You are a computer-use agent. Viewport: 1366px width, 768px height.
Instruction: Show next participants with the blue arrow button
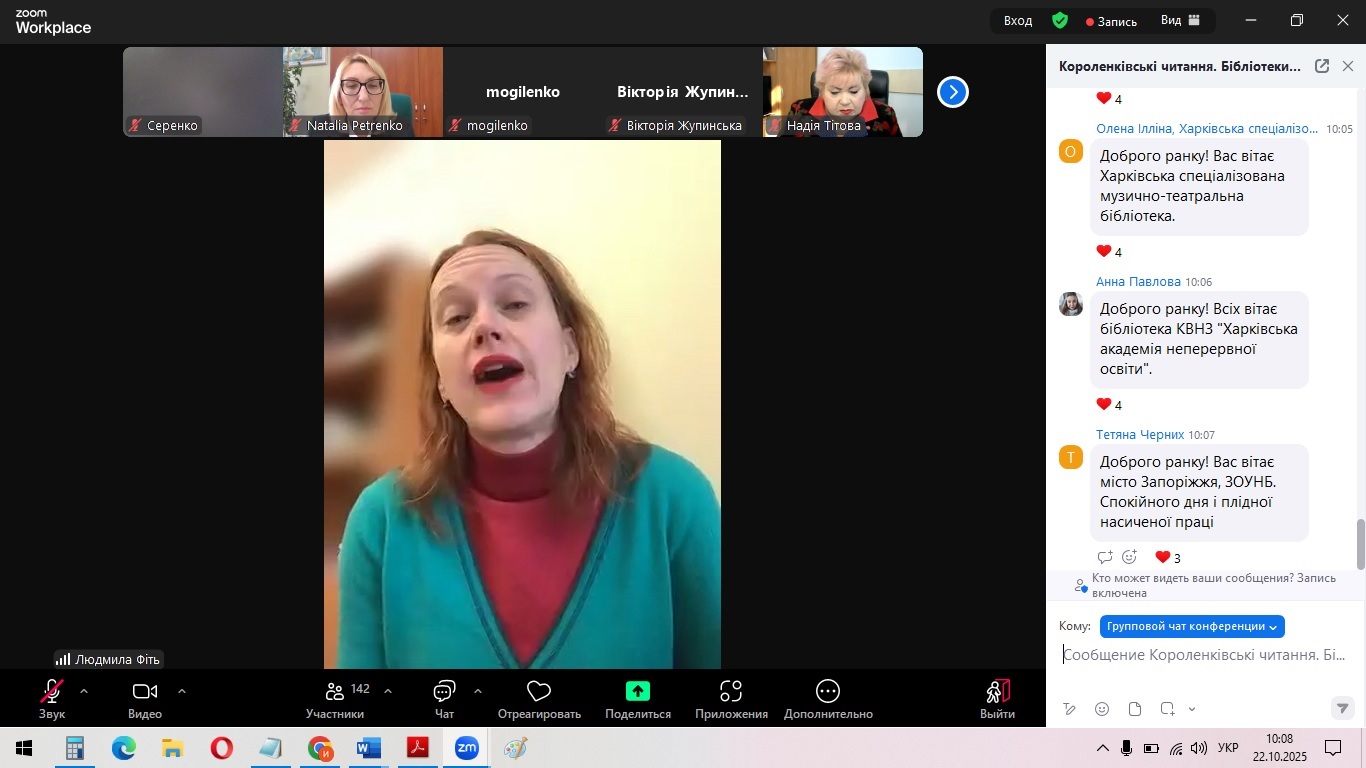pos(952,92)
